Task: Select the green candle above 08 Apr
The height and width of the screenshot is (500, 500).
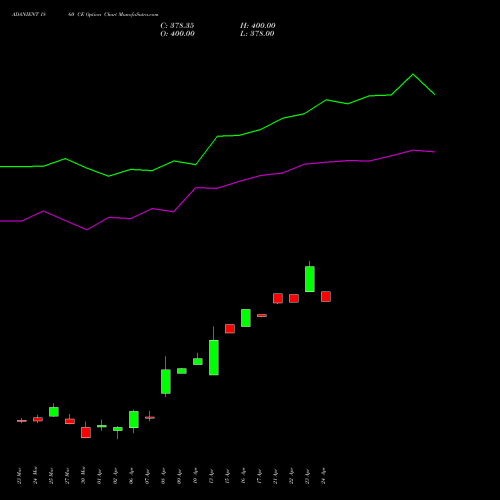Action: pos(166,381)
